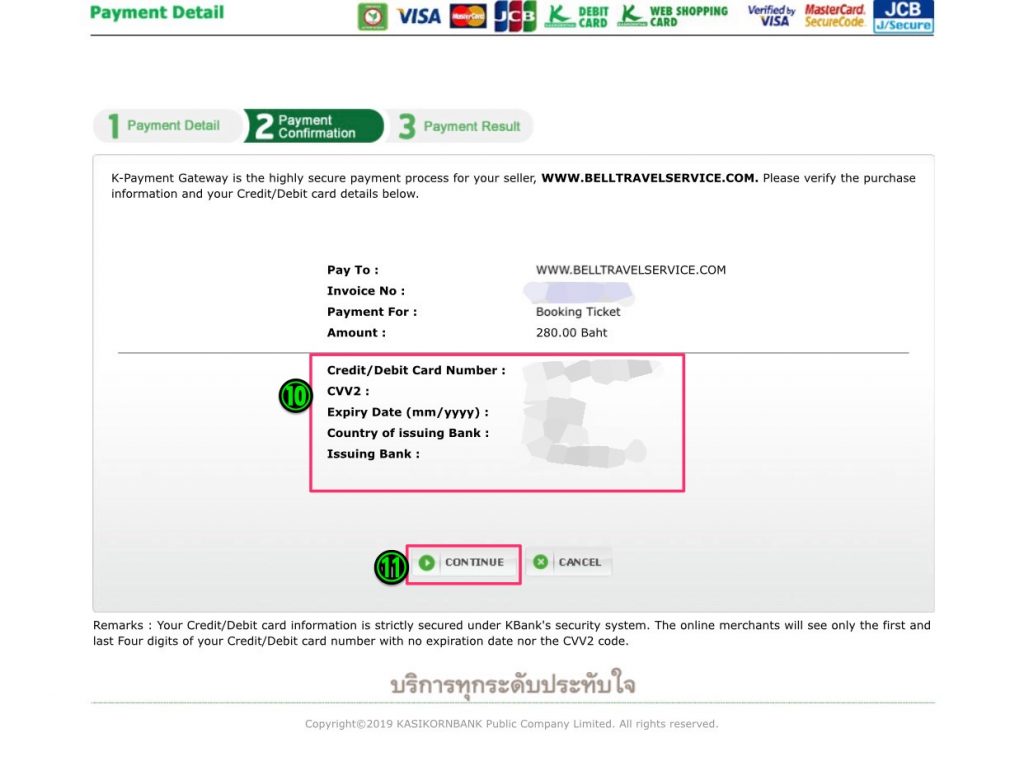Click the KASIKORNBANK copyright notice
Screen dimensions: 1024x766
pos(511,724)
